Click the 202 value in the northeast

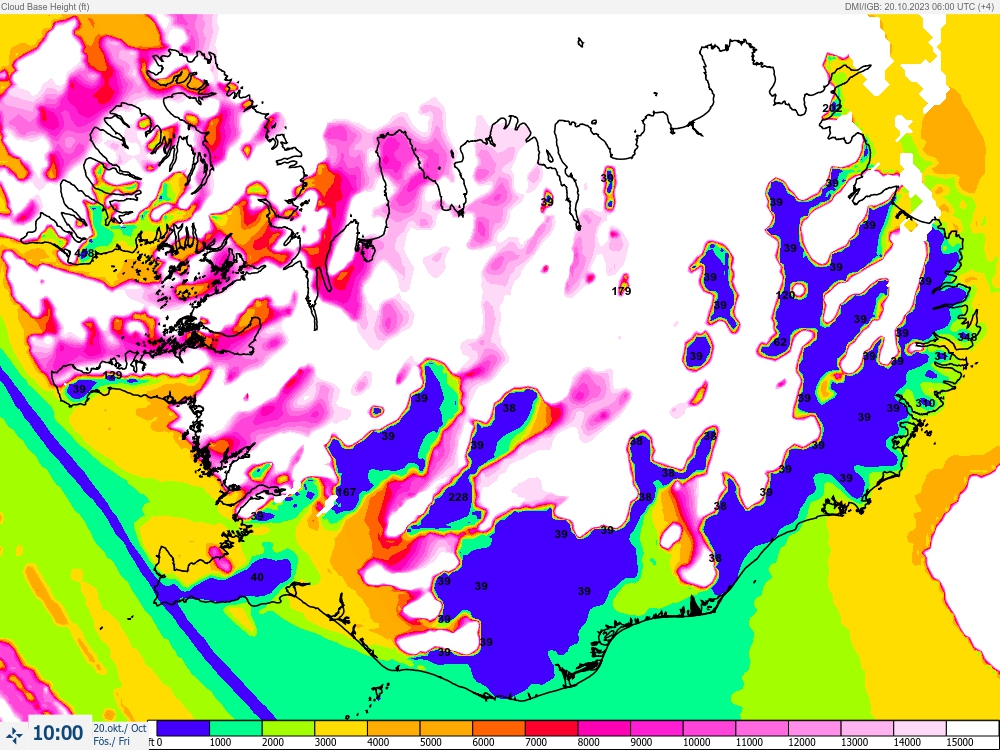[832, 108]
